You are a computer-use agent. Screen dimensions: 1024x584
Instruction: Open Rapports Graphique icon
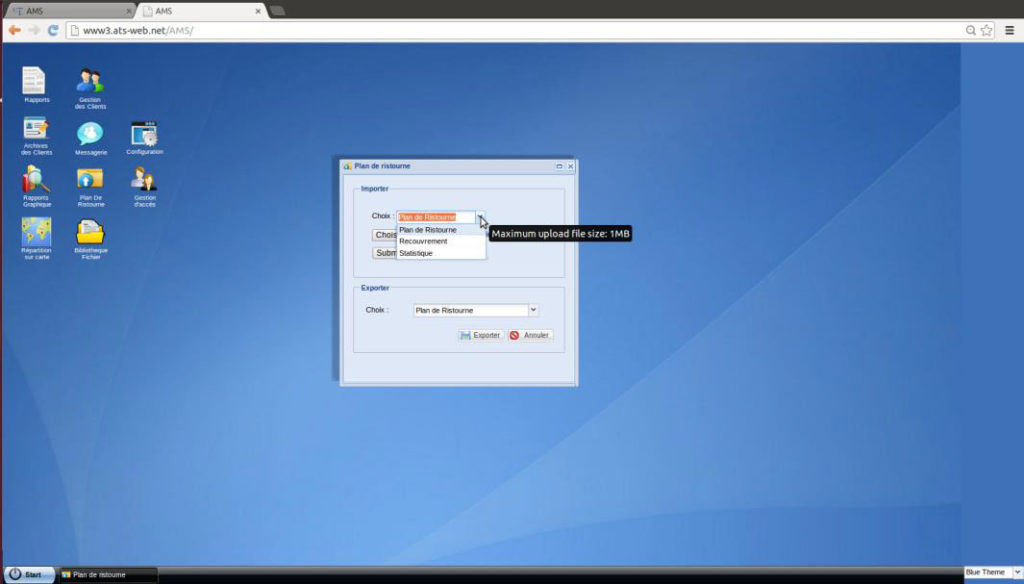tap(36, 181)
